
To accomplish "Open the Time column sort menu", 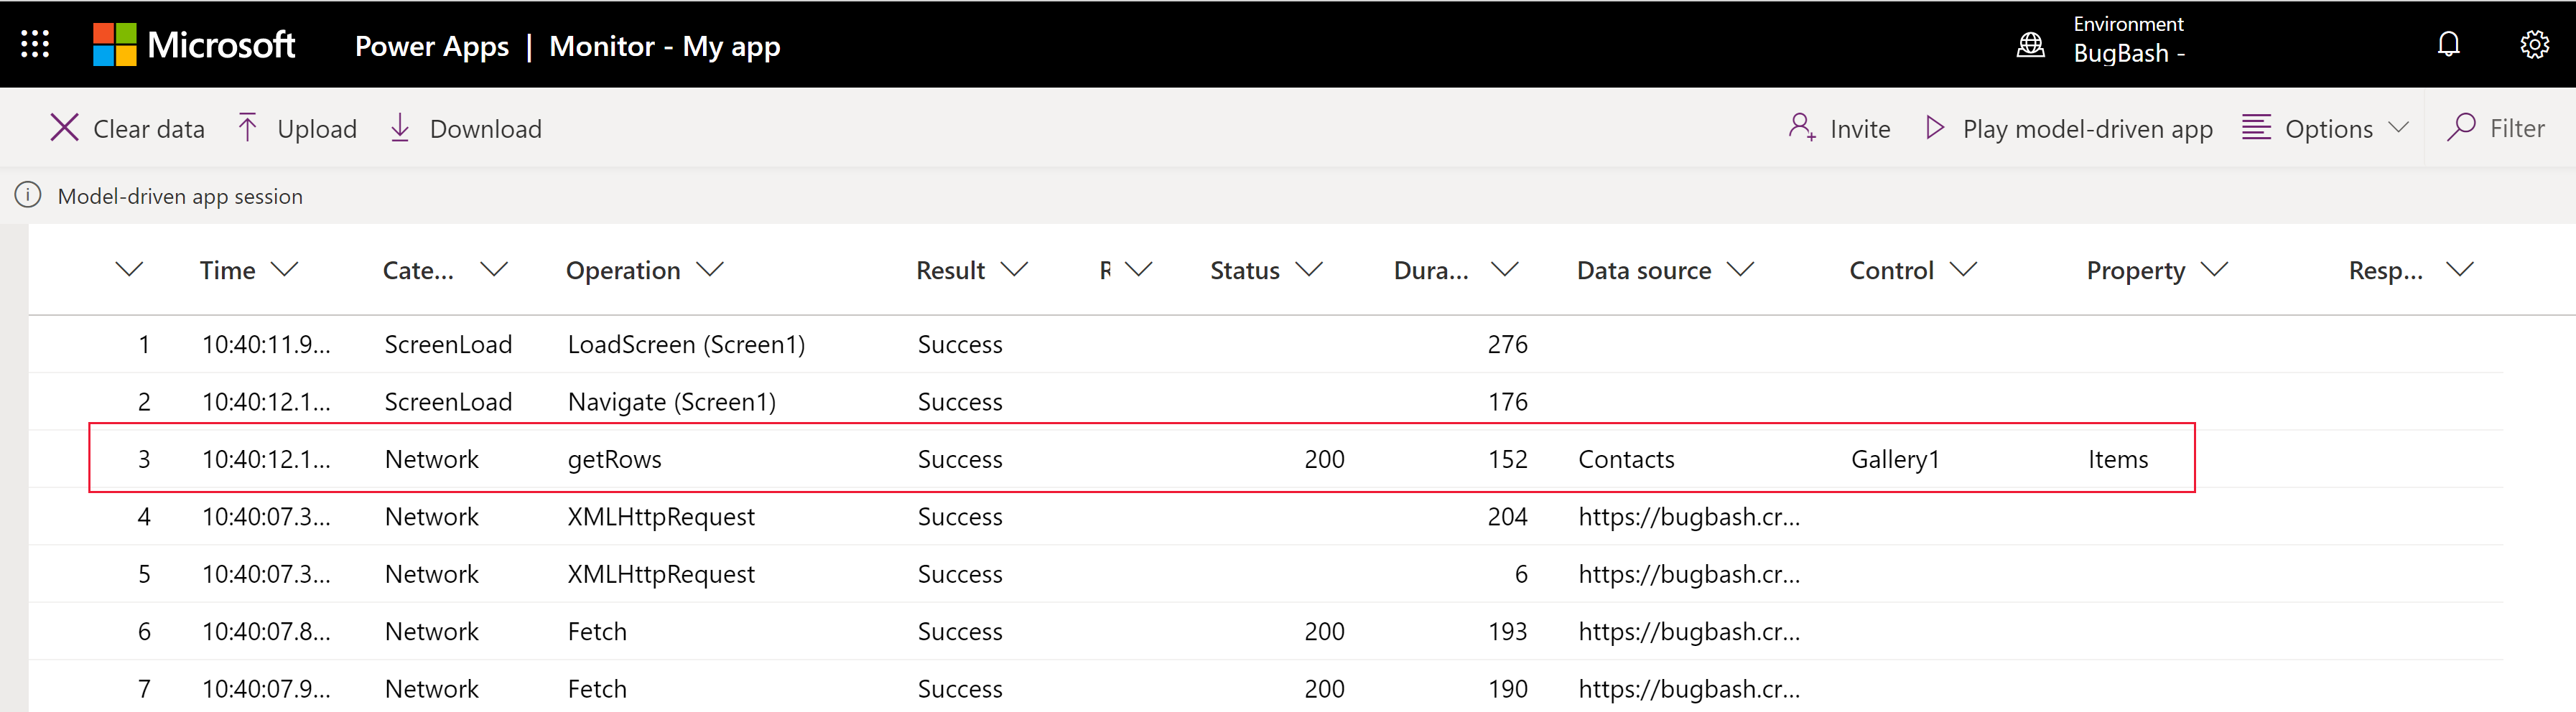I will tap(285, 269).
